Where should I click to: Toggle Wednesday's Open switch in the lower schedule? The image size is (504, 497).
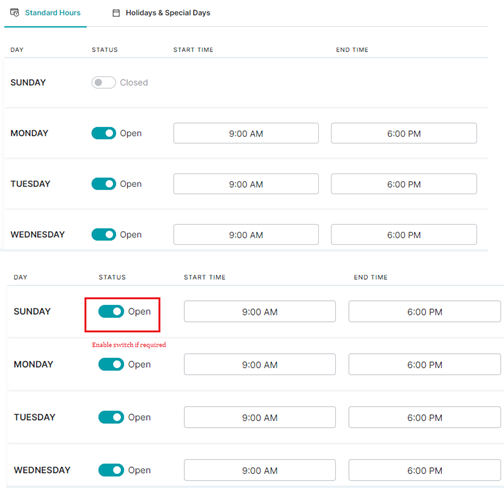[x=111, y=470]
